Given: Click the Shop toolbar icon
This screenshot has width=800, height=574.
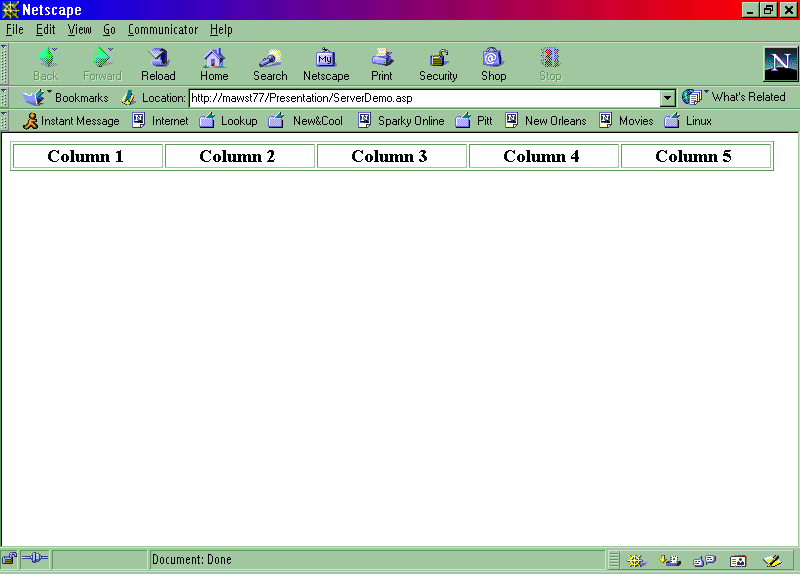Looking at the screenshot, I should [x=493, y=64].
